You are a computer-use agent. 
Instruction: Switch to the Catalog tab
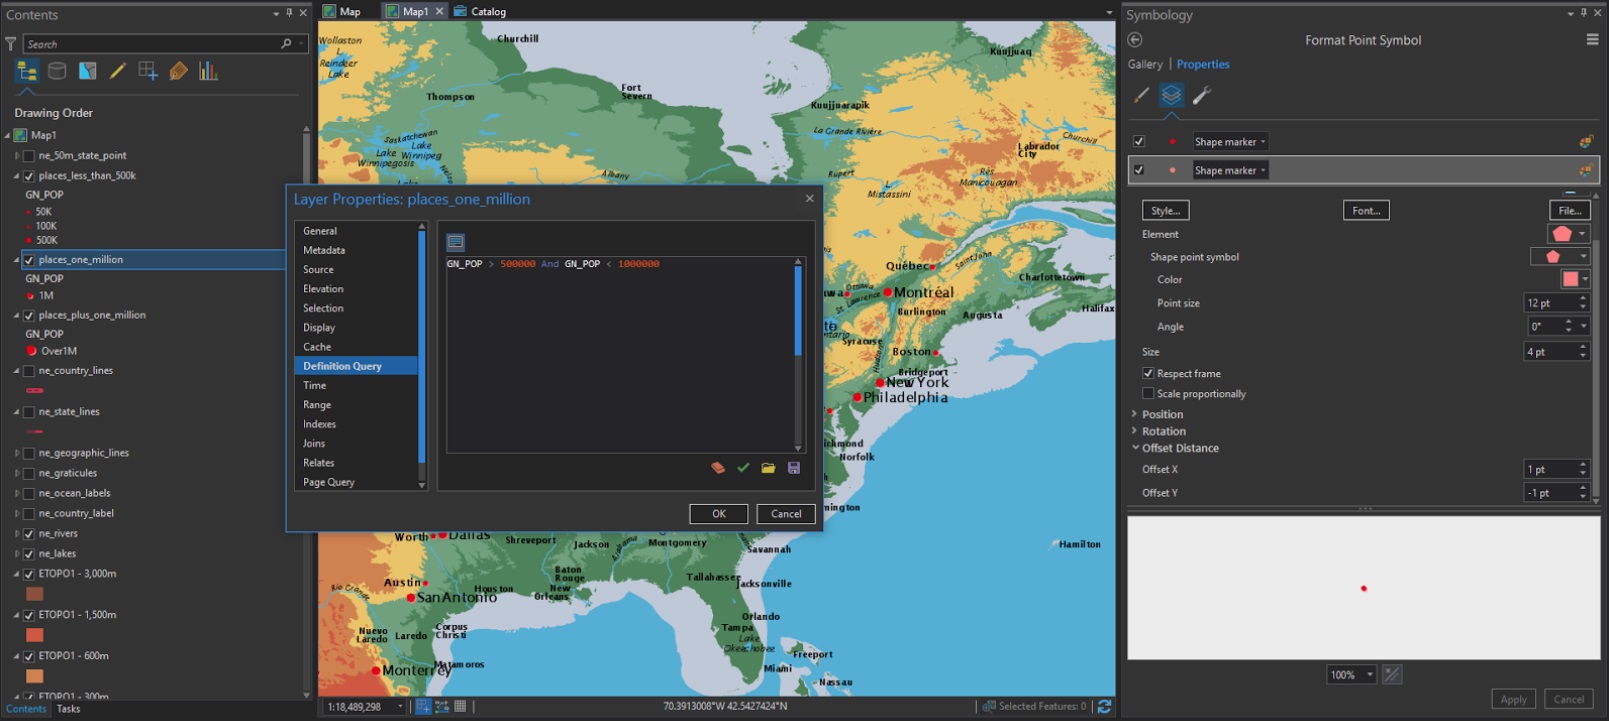487,12
